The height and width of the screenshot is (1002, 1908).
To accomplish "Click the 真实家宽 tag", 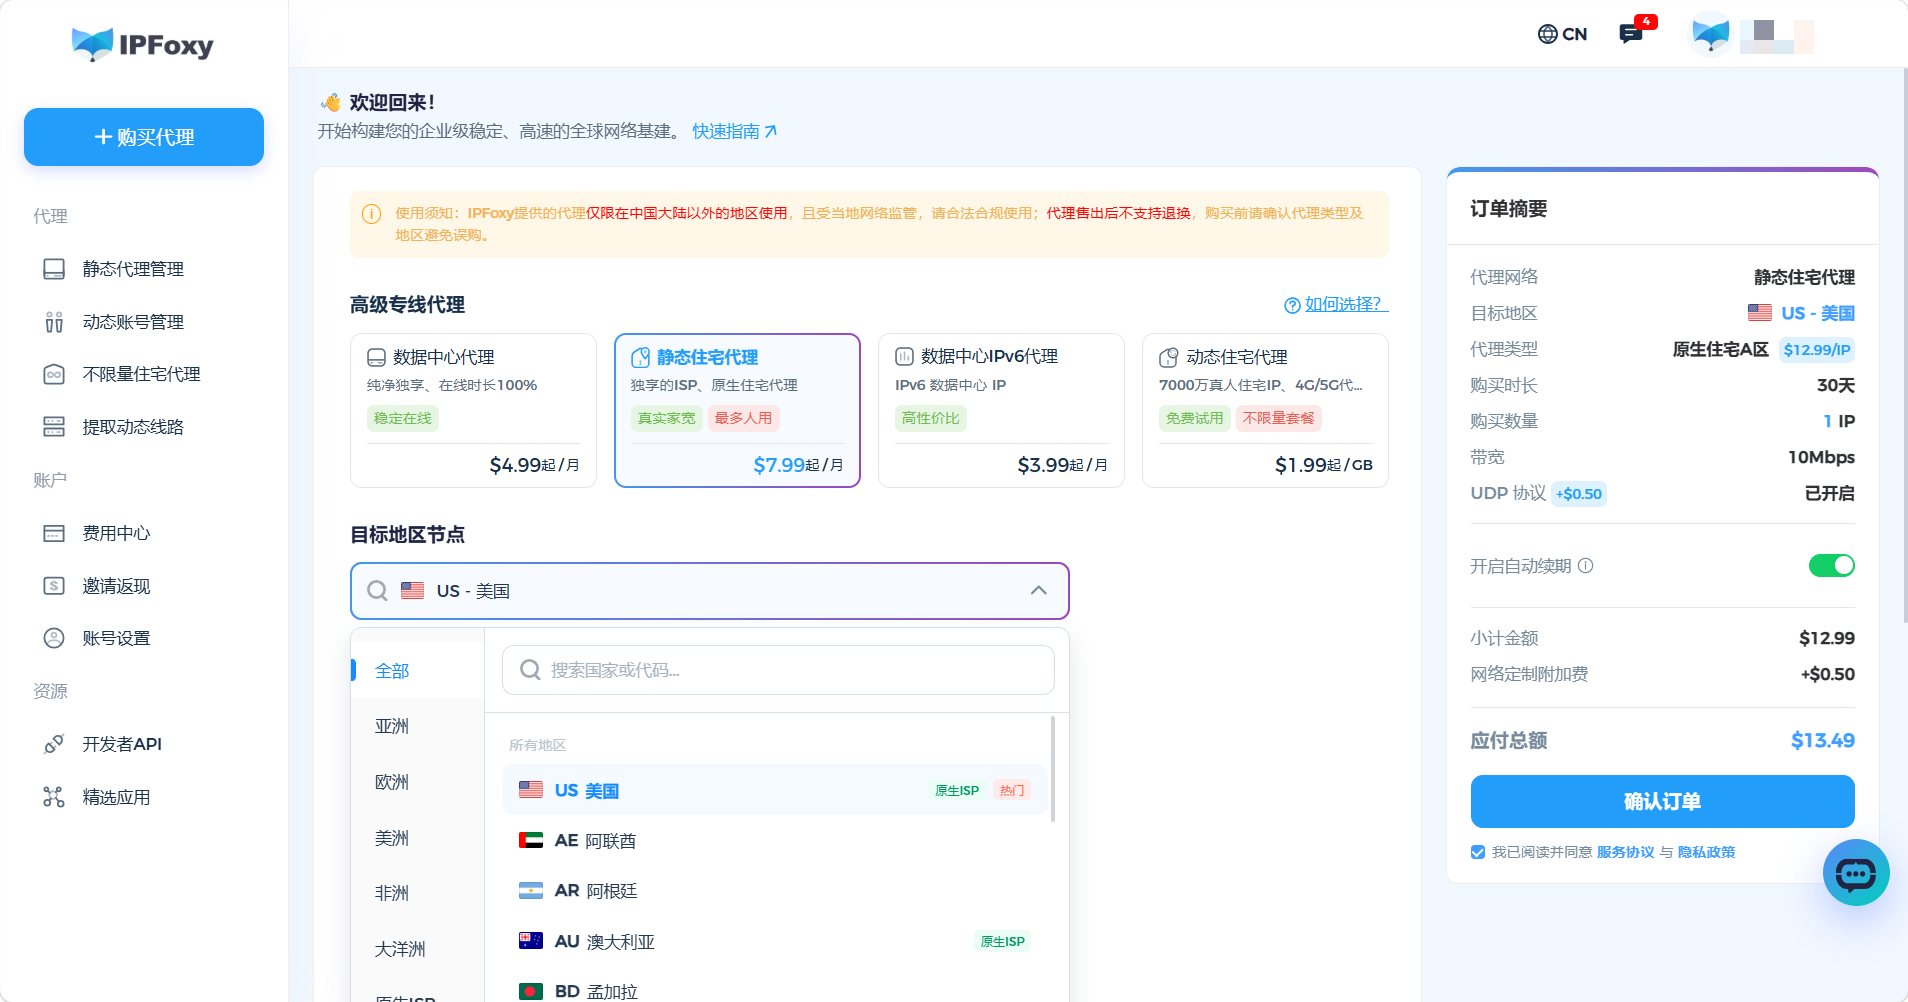I will (666, 418).
